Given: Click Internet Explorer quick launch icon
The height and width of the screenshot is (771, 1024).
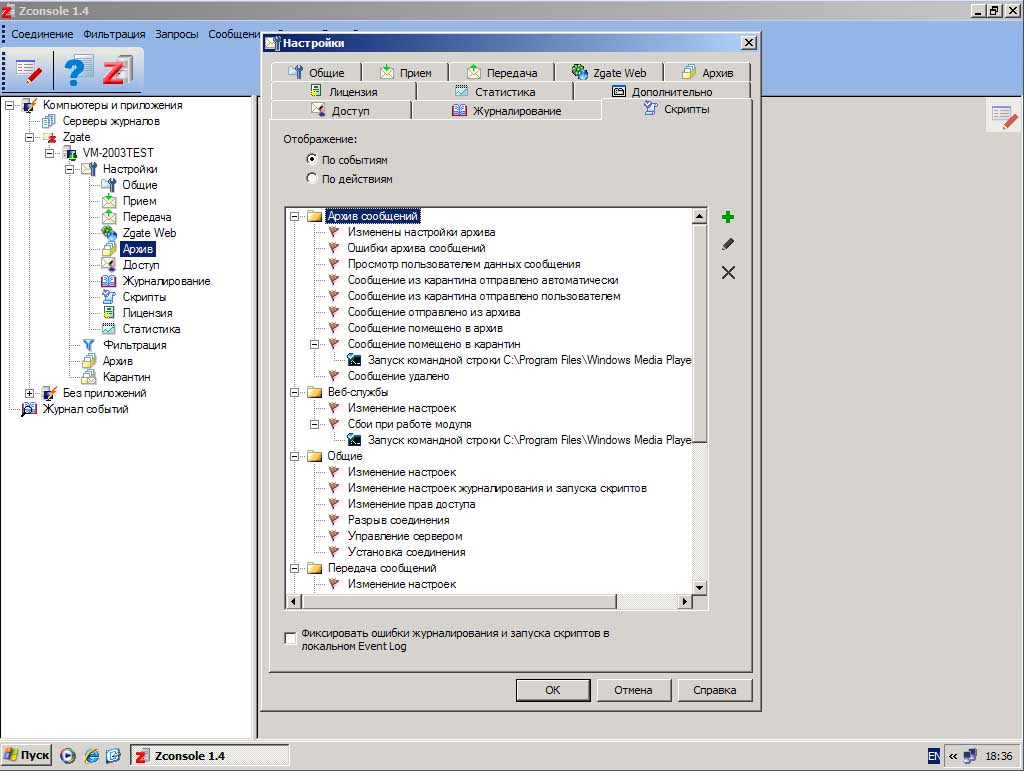Looking at the screenshot, I should click(92, 756).
